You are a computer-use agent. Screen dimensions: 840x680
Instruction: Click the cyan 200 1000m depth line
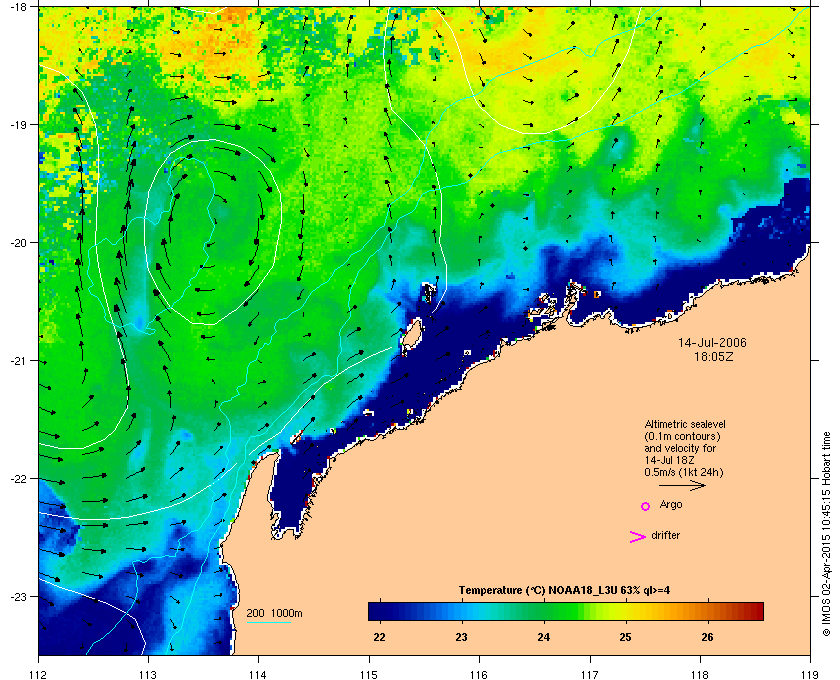pos(269,623)
